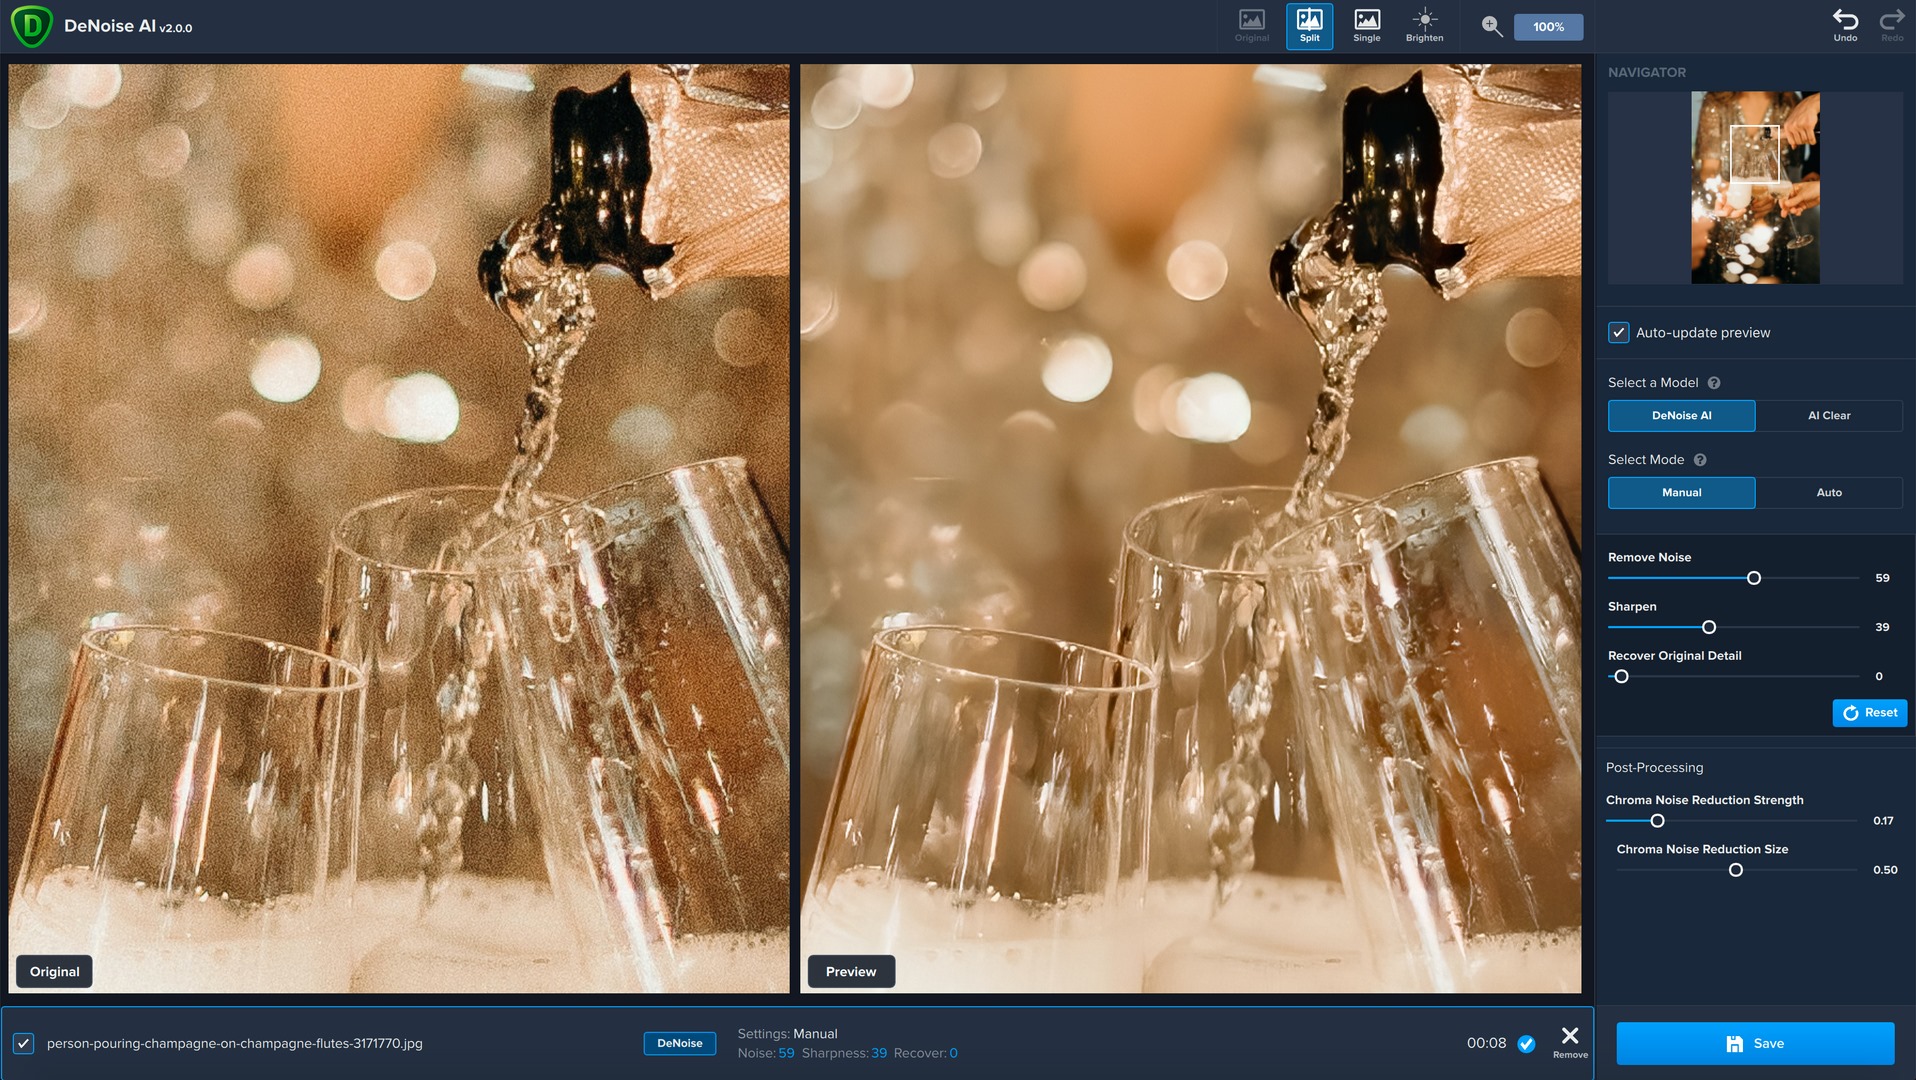Click the Remove Noise slider handle
The height and width of the screenshot is (1080, 1916).
point(1753,579)
